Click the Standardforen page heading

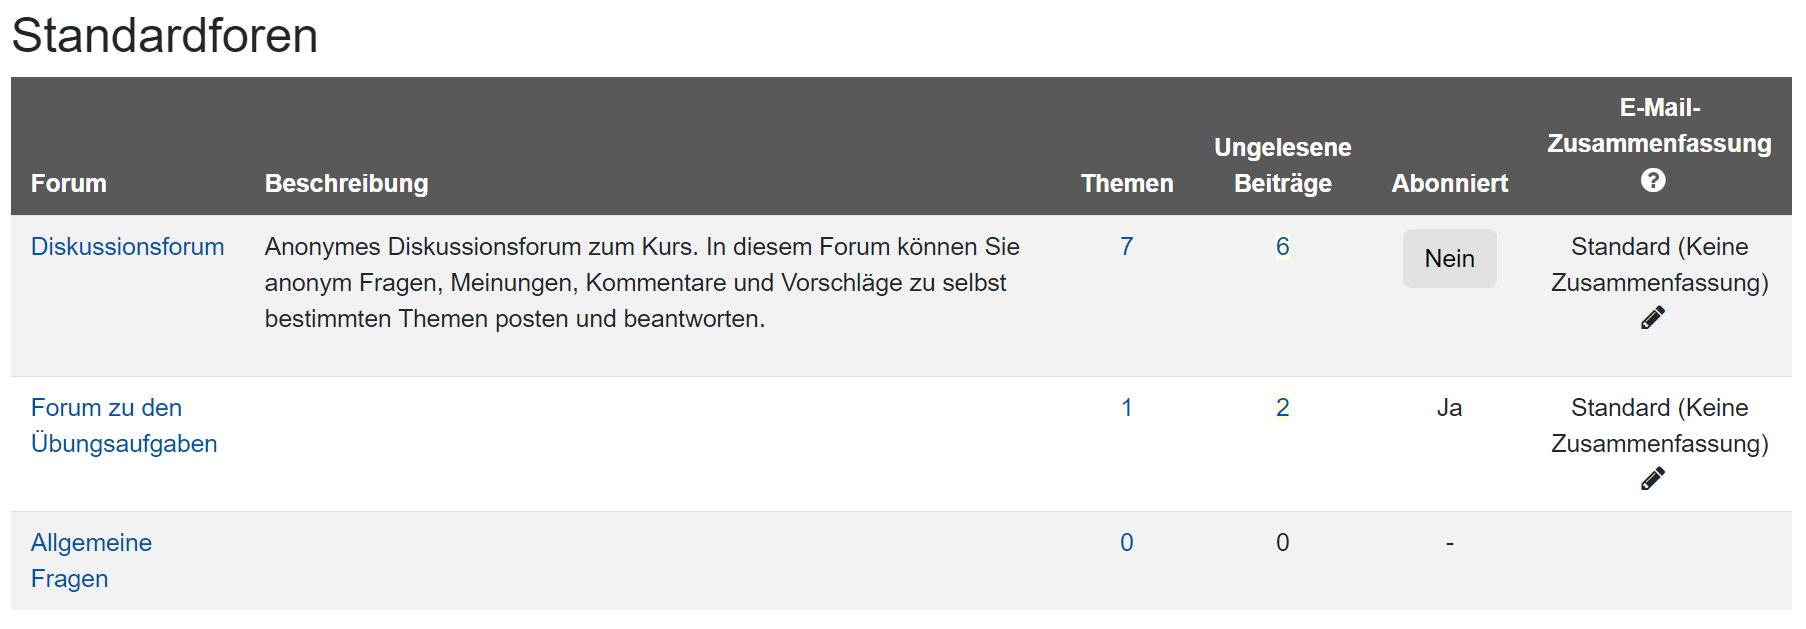[164, 36]
